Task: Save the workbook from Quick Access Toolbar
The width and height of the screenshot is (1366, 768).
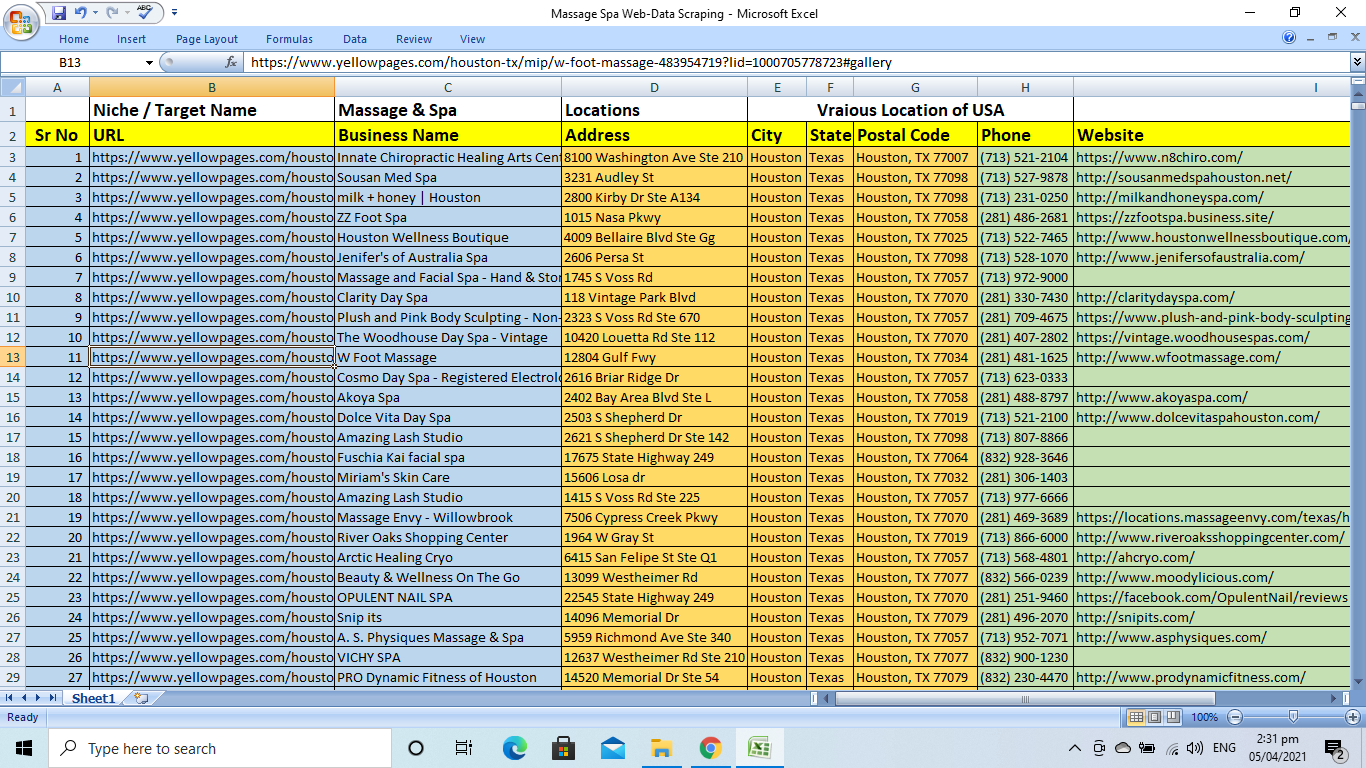Action: (59, 13)
